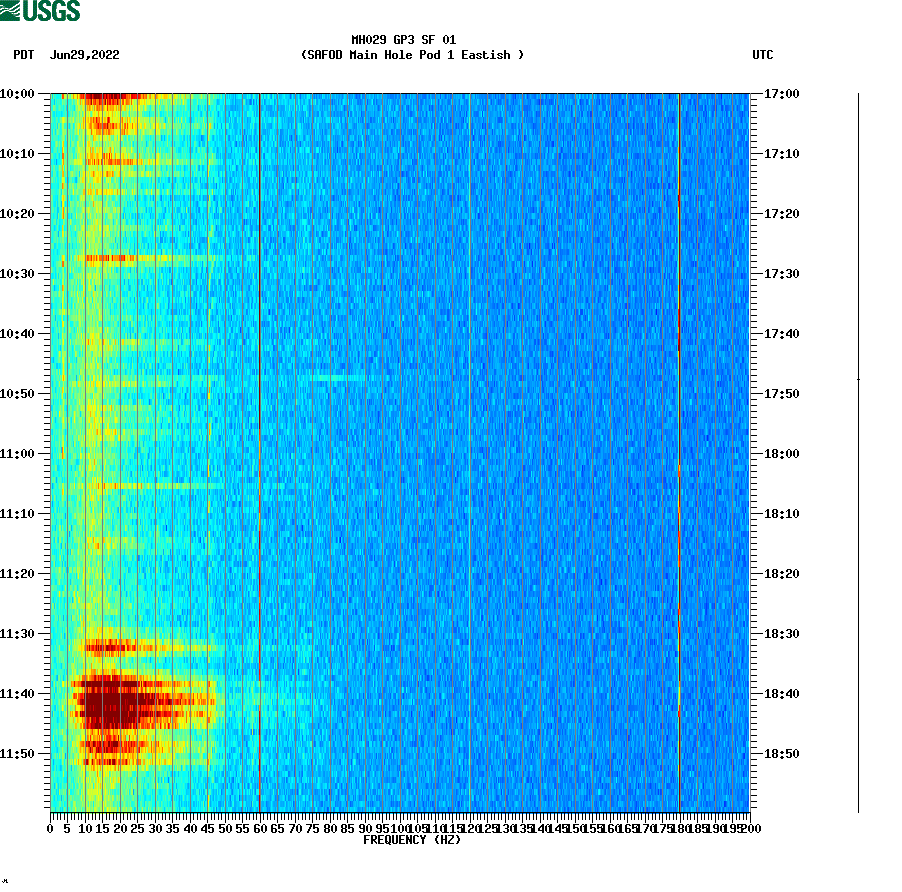
Task: Select the wave symbol in the USGS logo
Action: pos(11,10)
